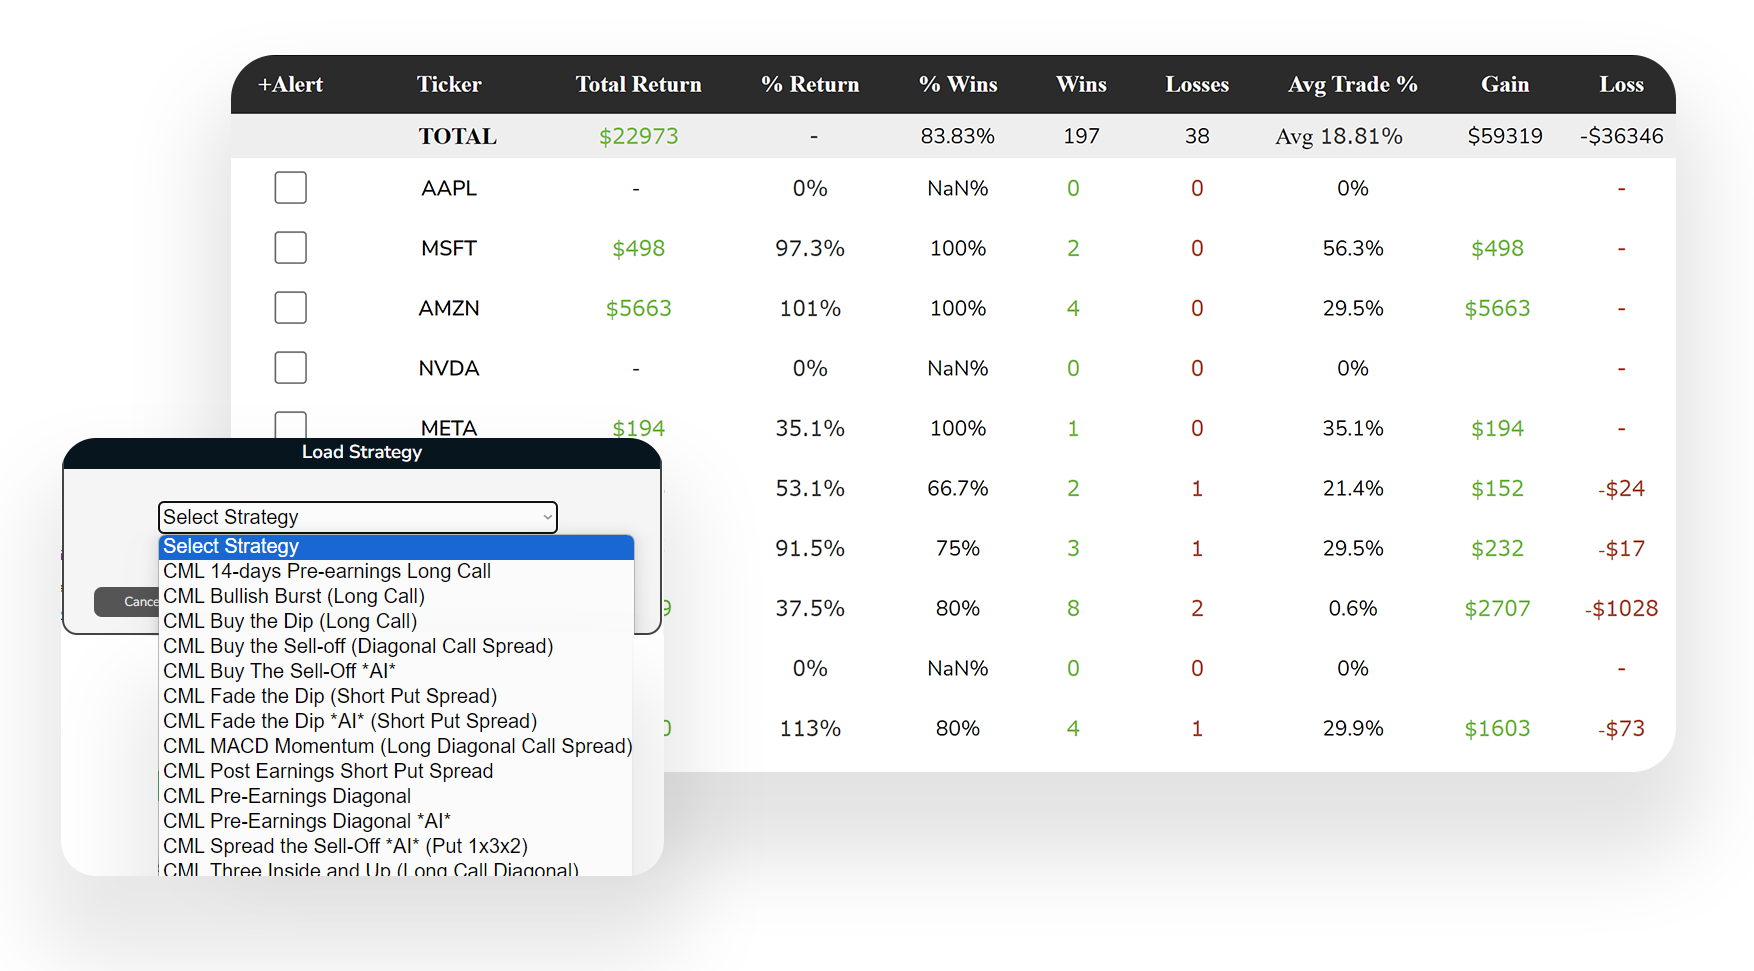This screenshot has width=1754, height=971.
Task: Click the $1603 gain value
Action: point(1497,728)
